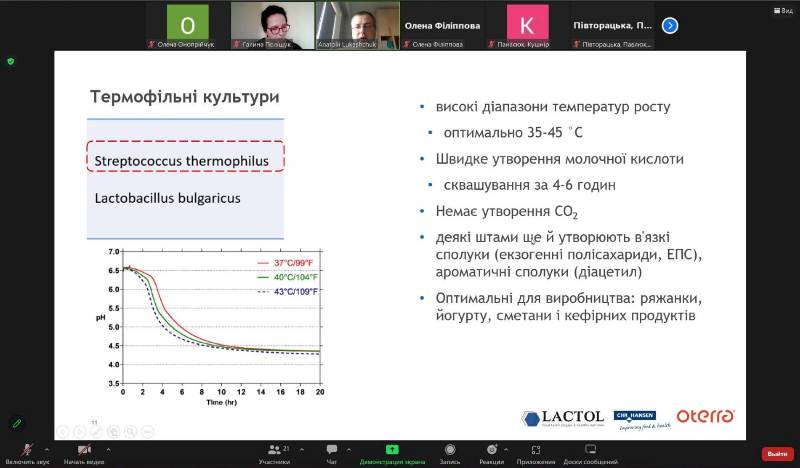Select Олена Онопрійчук participant tile
800x468 pixels.
(187, 26)
